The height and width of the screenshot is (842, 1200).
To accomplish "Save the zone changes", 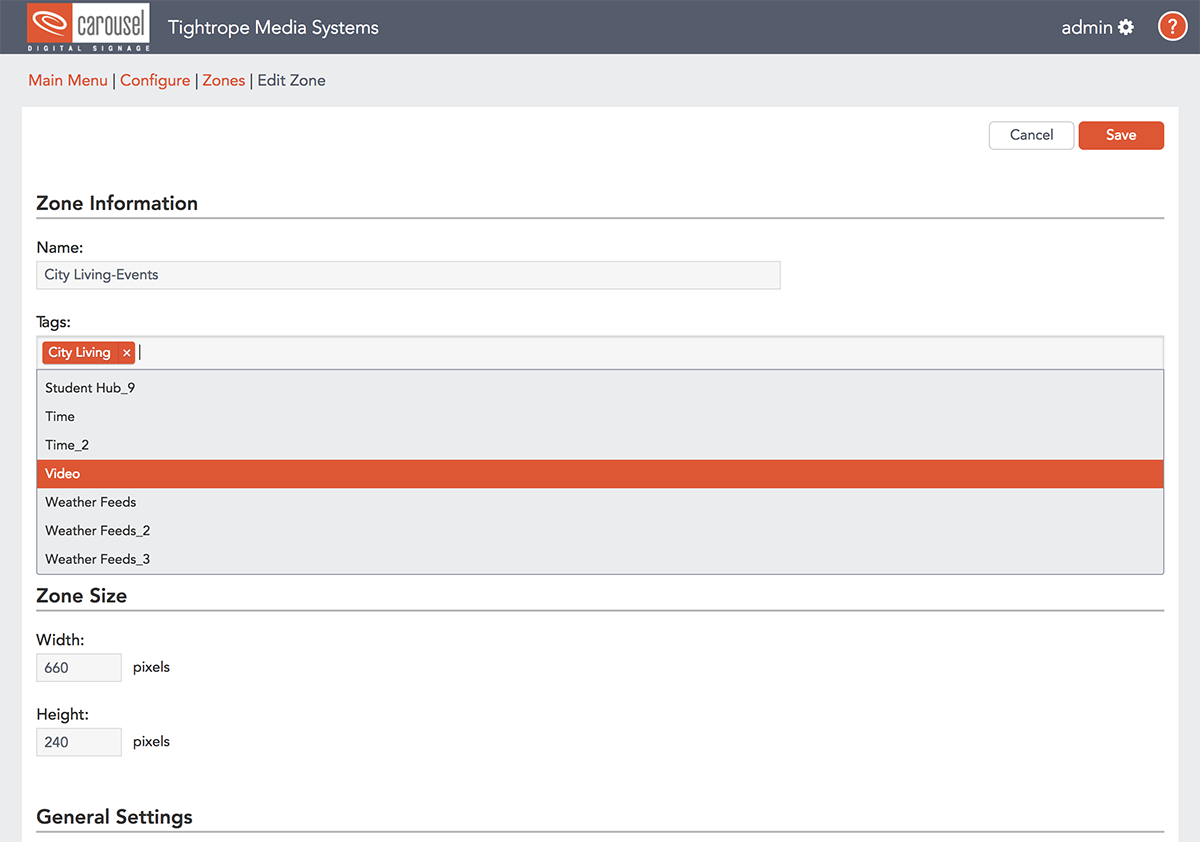I will click(x=1120, y=135).
